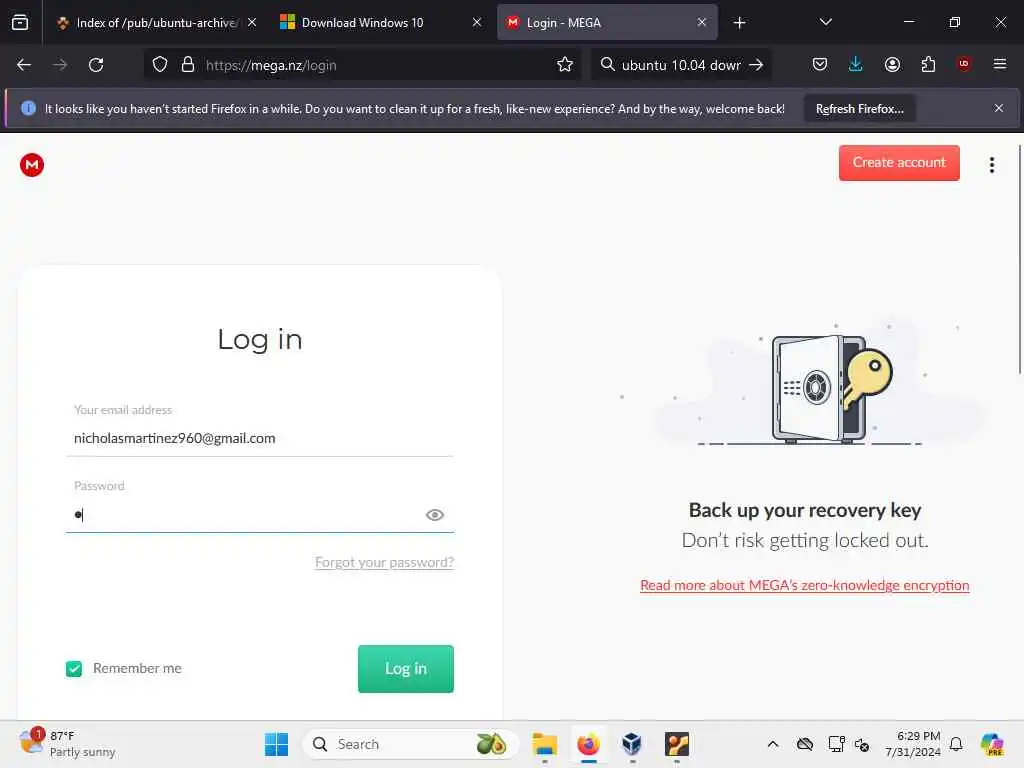The image size is (1024, 768).
Task: Click the Firefox taskbar icon
Action: 588,744
